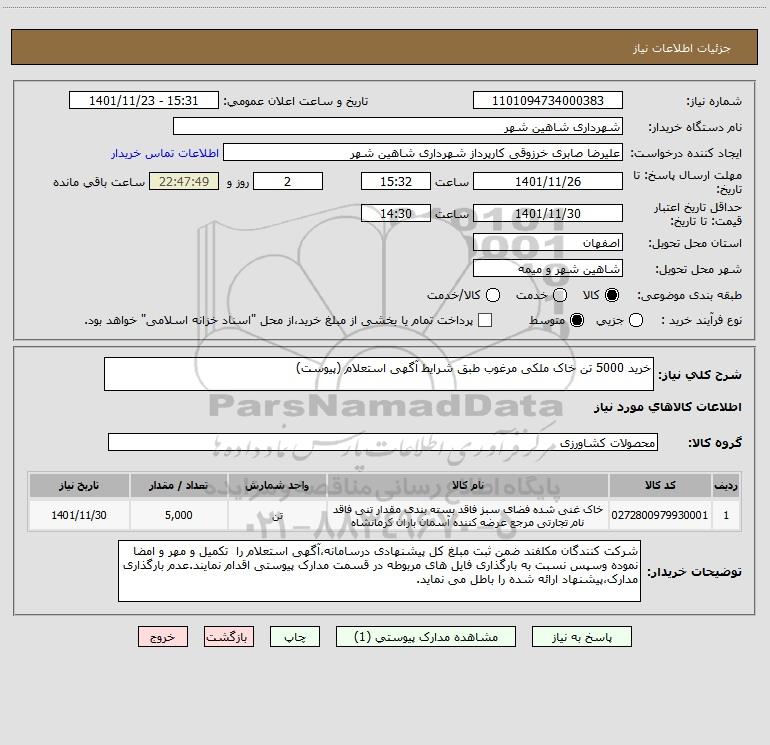Click the row number cell 1

point(726,515)
